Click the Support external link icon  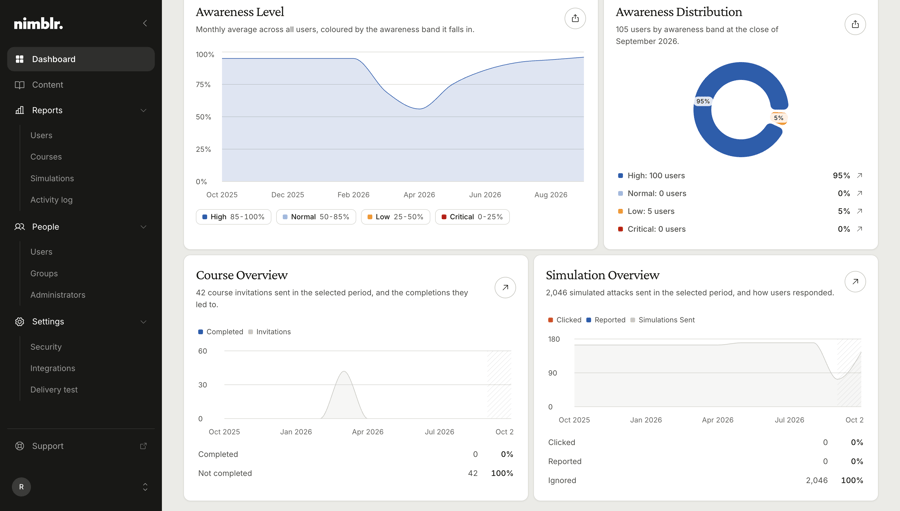point(143,446)
